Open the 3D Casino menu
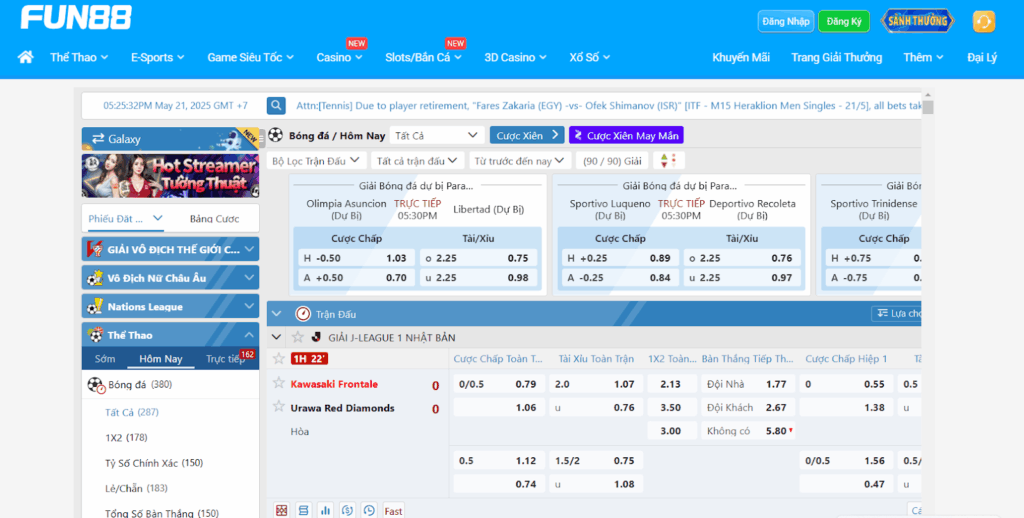The height and width of the screenshot is (518, 1024). pyautogui.click(x=515, y=57)
